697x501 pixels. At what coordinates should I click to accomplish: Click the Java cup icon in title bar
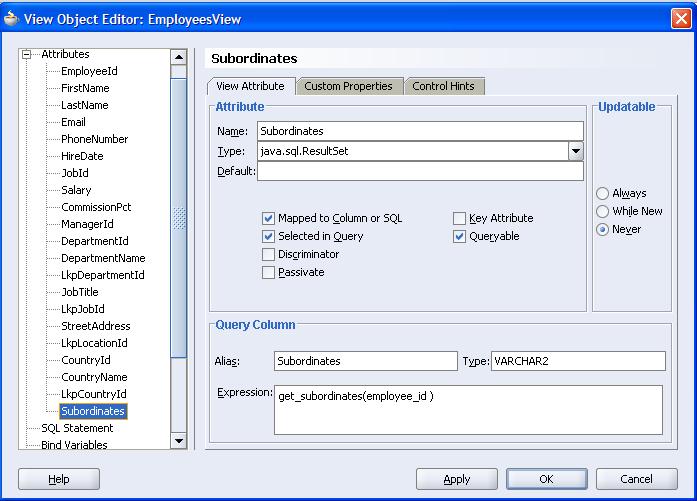[12, 19]
